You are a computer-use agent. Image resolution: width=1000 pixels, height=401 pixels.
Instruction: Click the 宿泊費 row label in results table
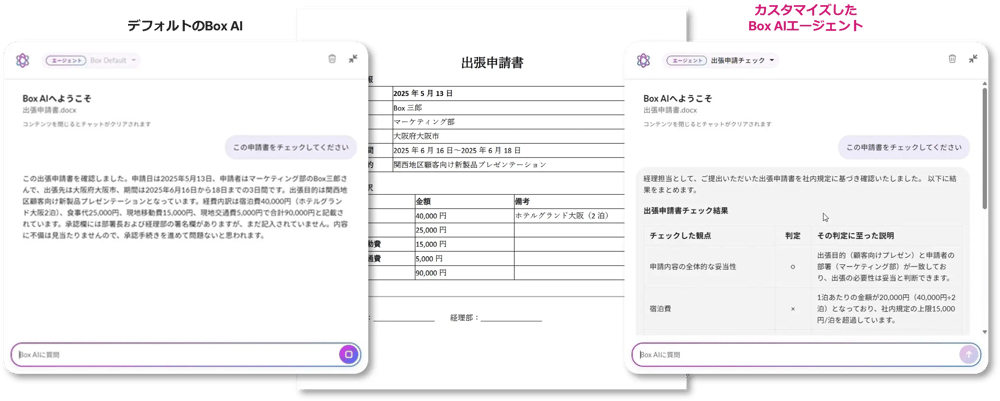(x=661, y=309)
